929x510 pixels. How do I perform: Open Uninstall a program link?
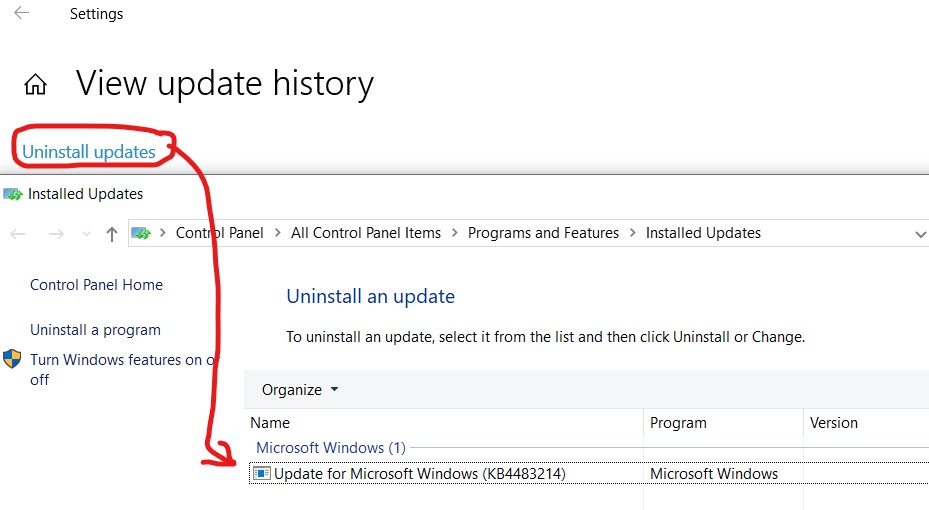coord(95,330)
